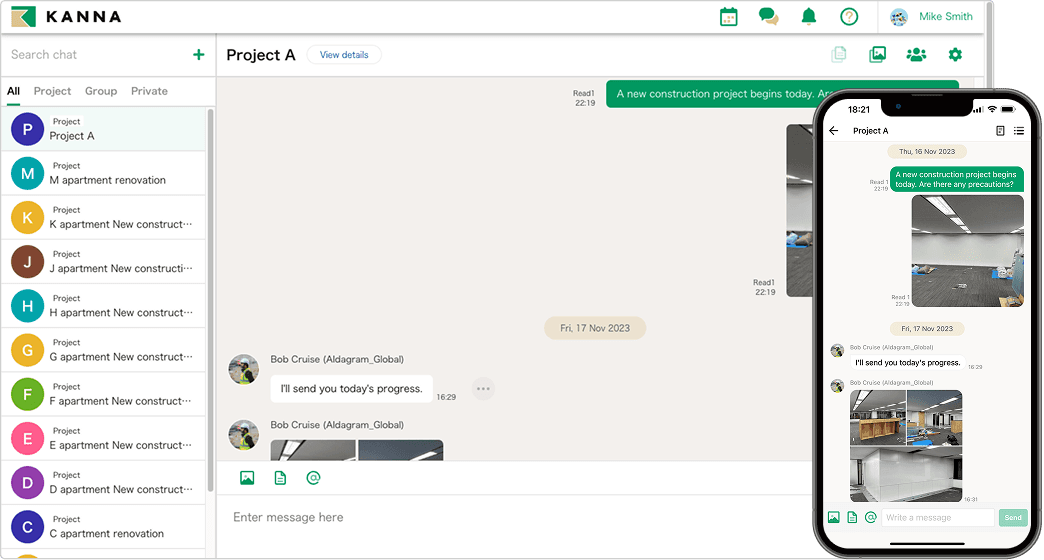The width and height of the screenshot is (1044, 560).
Task: Select the Project tab
Action: [52, 91]
